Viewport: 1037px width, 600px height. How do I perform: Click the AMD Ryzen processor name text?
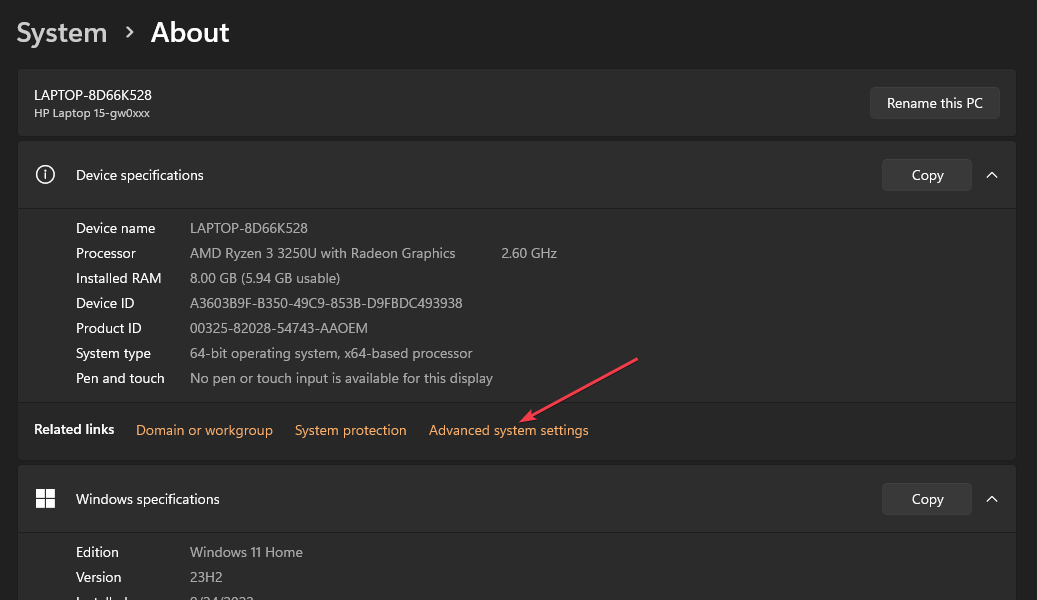[322, 253]
